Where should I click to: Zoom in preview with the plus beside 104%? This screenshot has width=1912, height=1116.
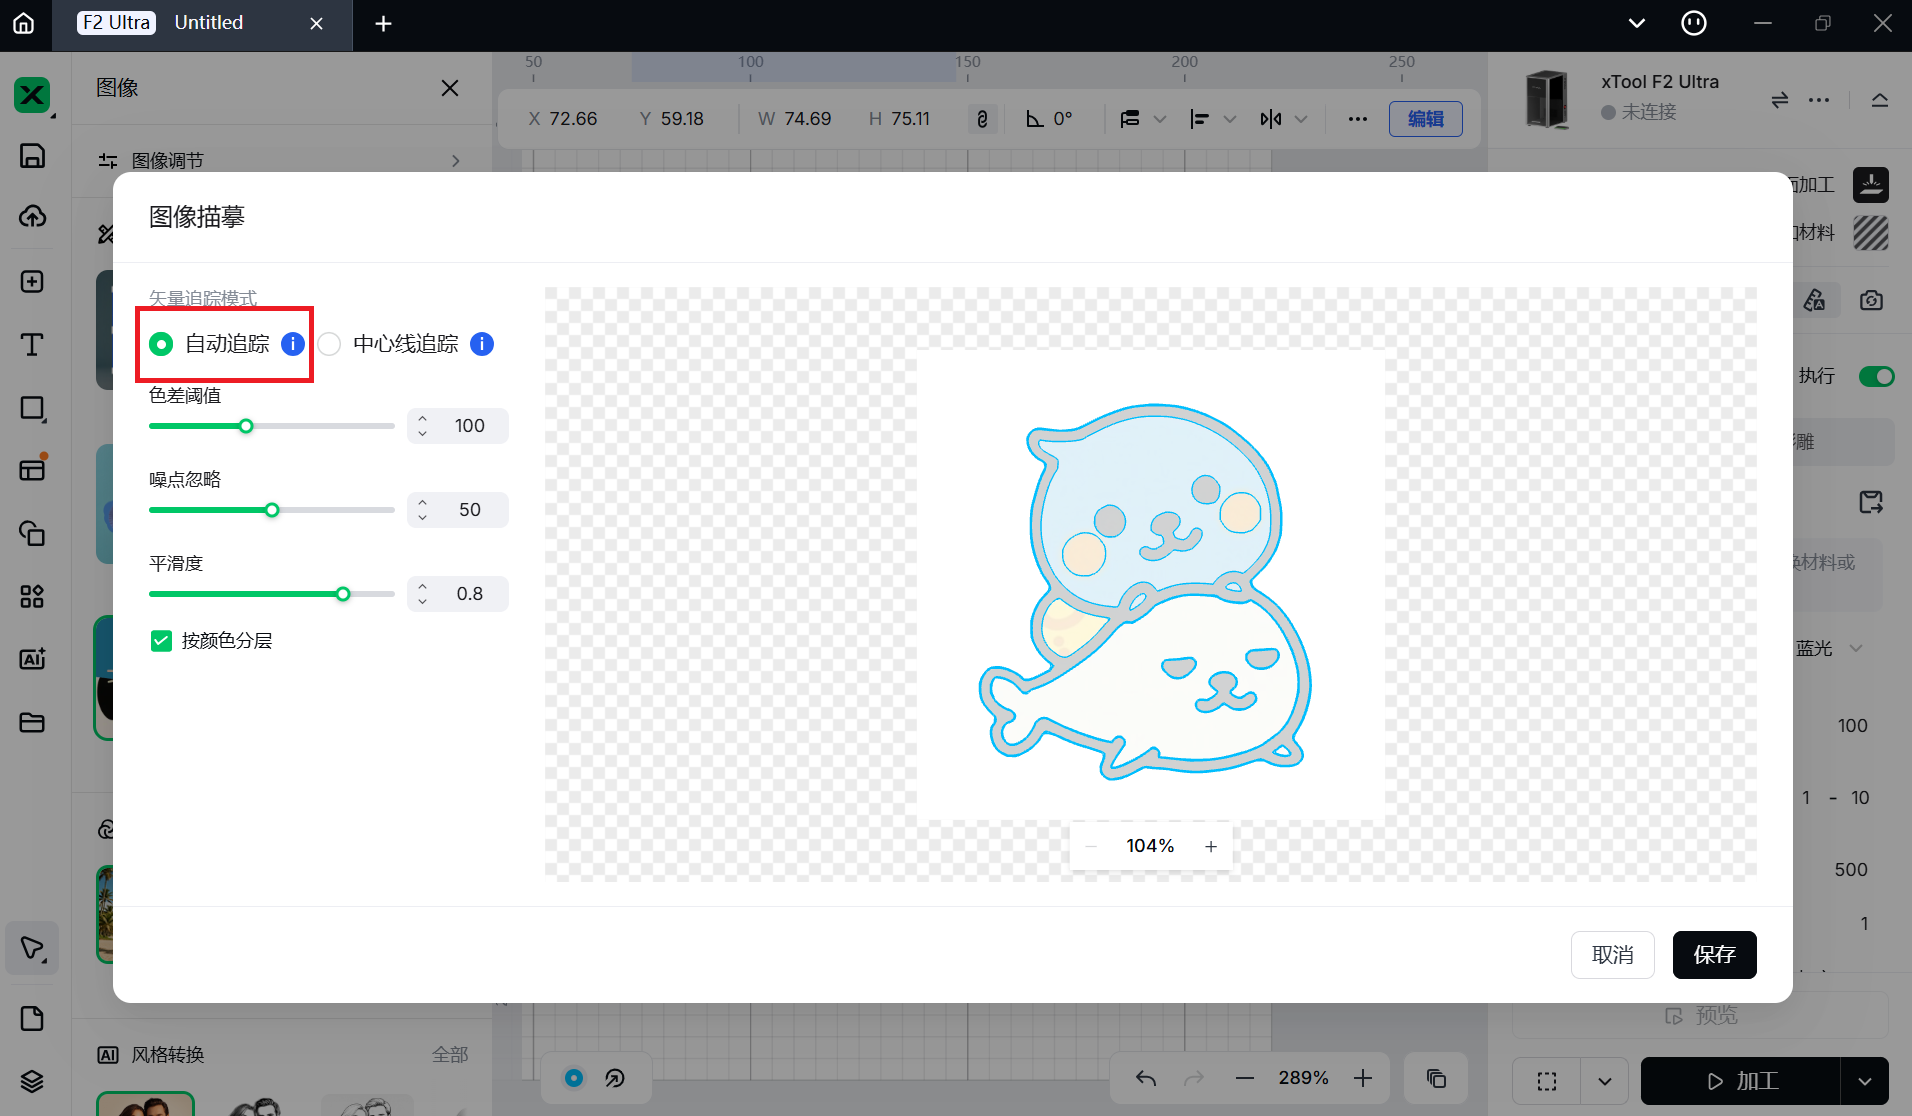coord(1211,846)
